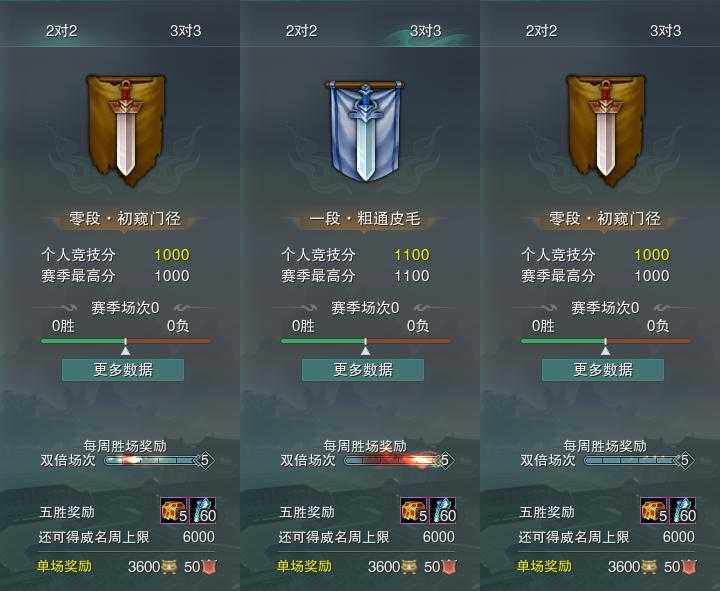Image resolution: width=720 pixels, height=591 pixels.
Task: Click the number 5 diamond in right panel
Action: [x=684, y=460]
